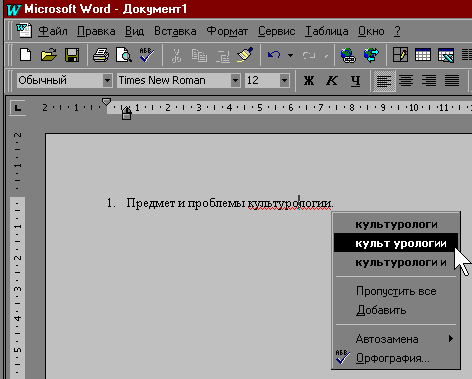Cut selection with scissors icon
This screenshot has height=379, width=472.
pyautogui.click(x=176, y=55)
